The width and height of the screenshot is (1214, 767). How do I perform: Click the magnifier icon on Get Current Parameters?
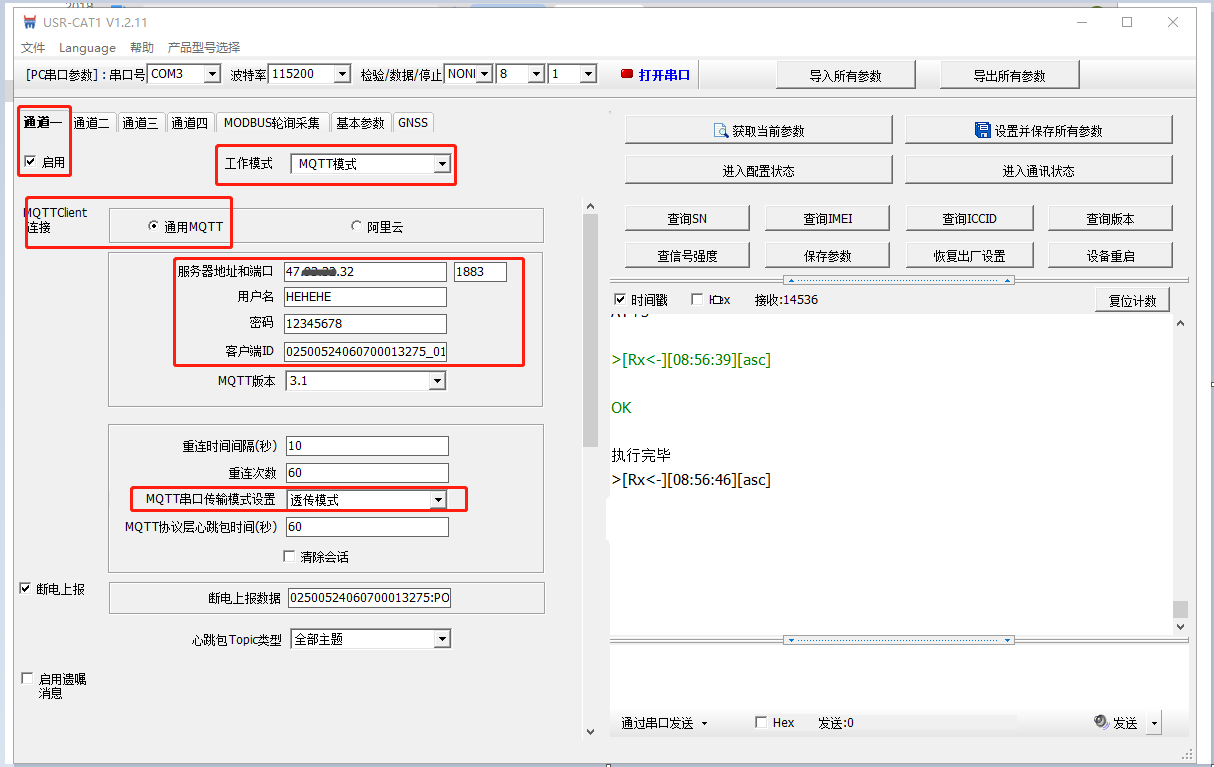point(720,131)
